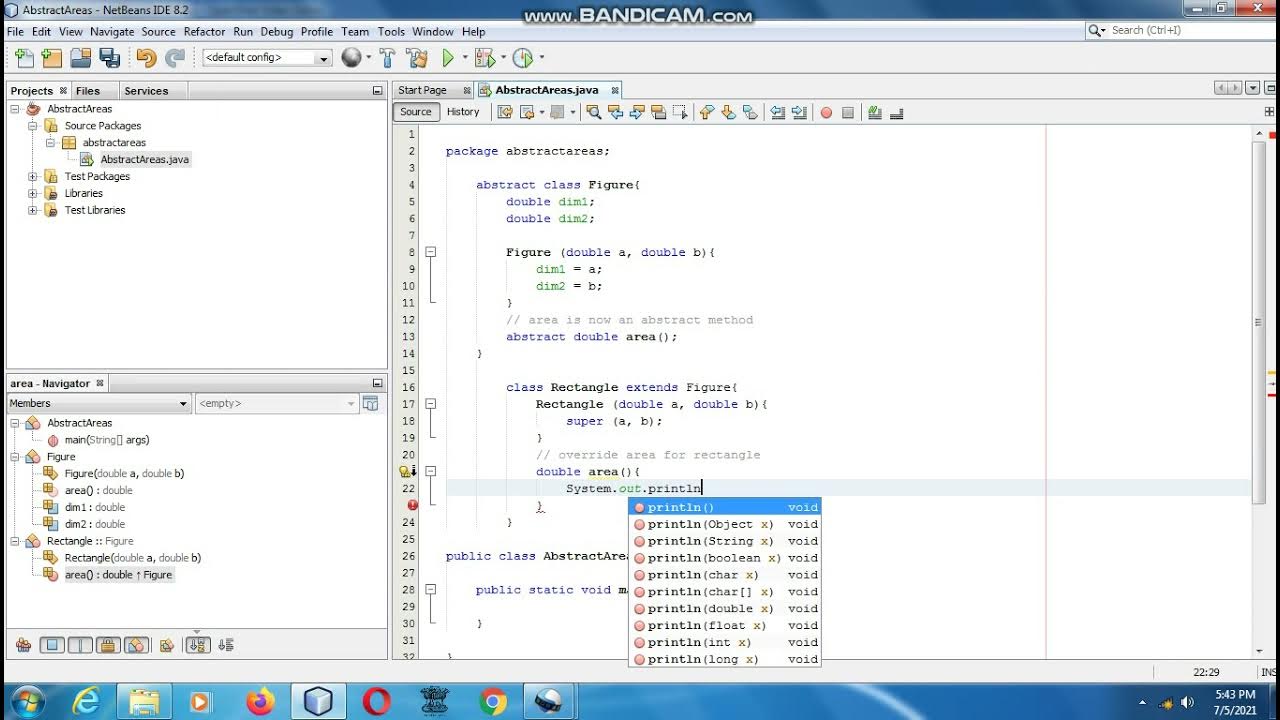Click the Save All toolbar icon
The image size is (1280, 720).
pos(108,58)
